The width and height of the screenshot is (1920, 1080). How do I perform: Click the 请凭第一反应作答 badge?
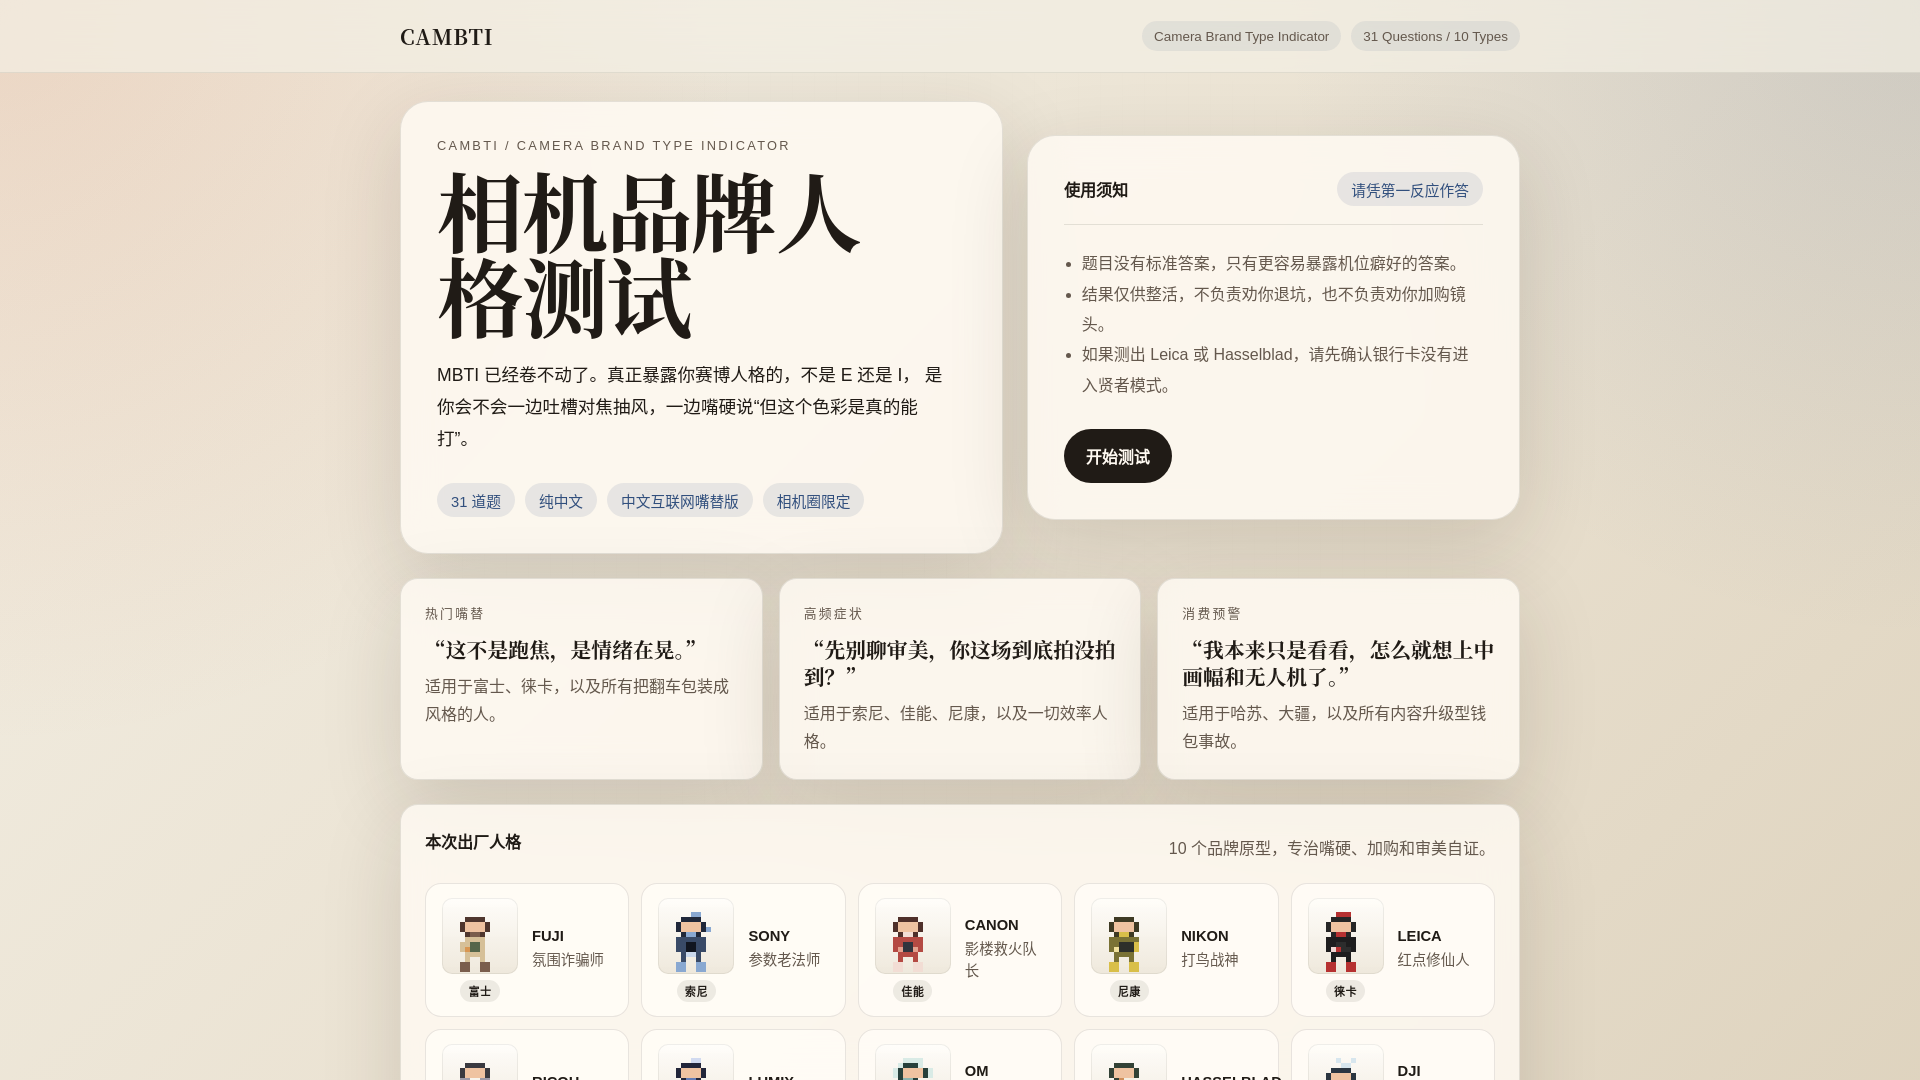(1410, 190)
